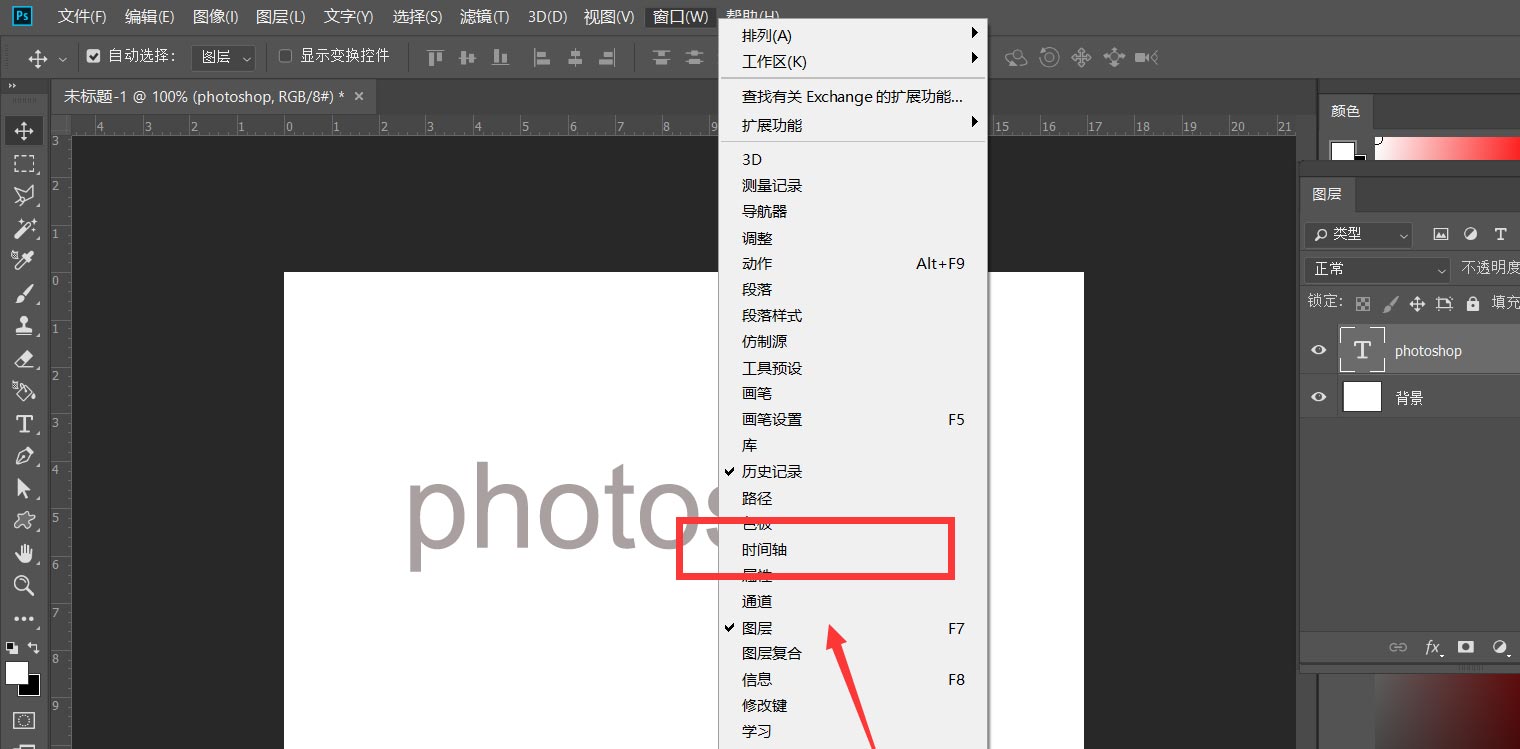This screenshot has height=749, width=1520.
Task: Select the Hand tool
Action: point(24,553)
